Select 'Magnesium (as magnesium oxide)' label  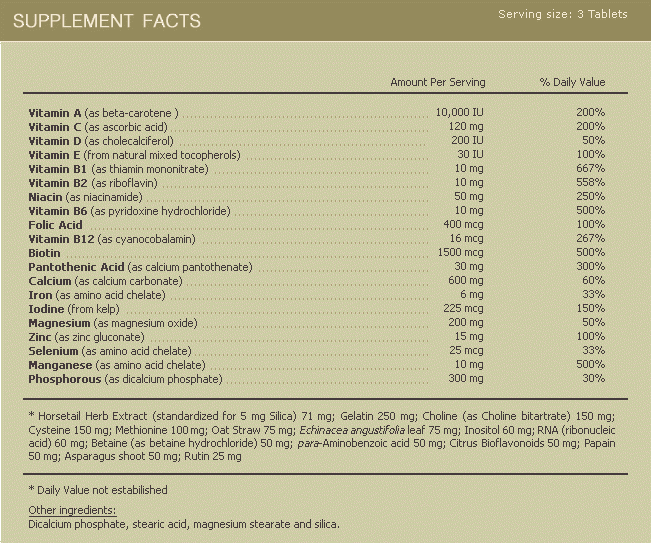[x=113, y=323]
